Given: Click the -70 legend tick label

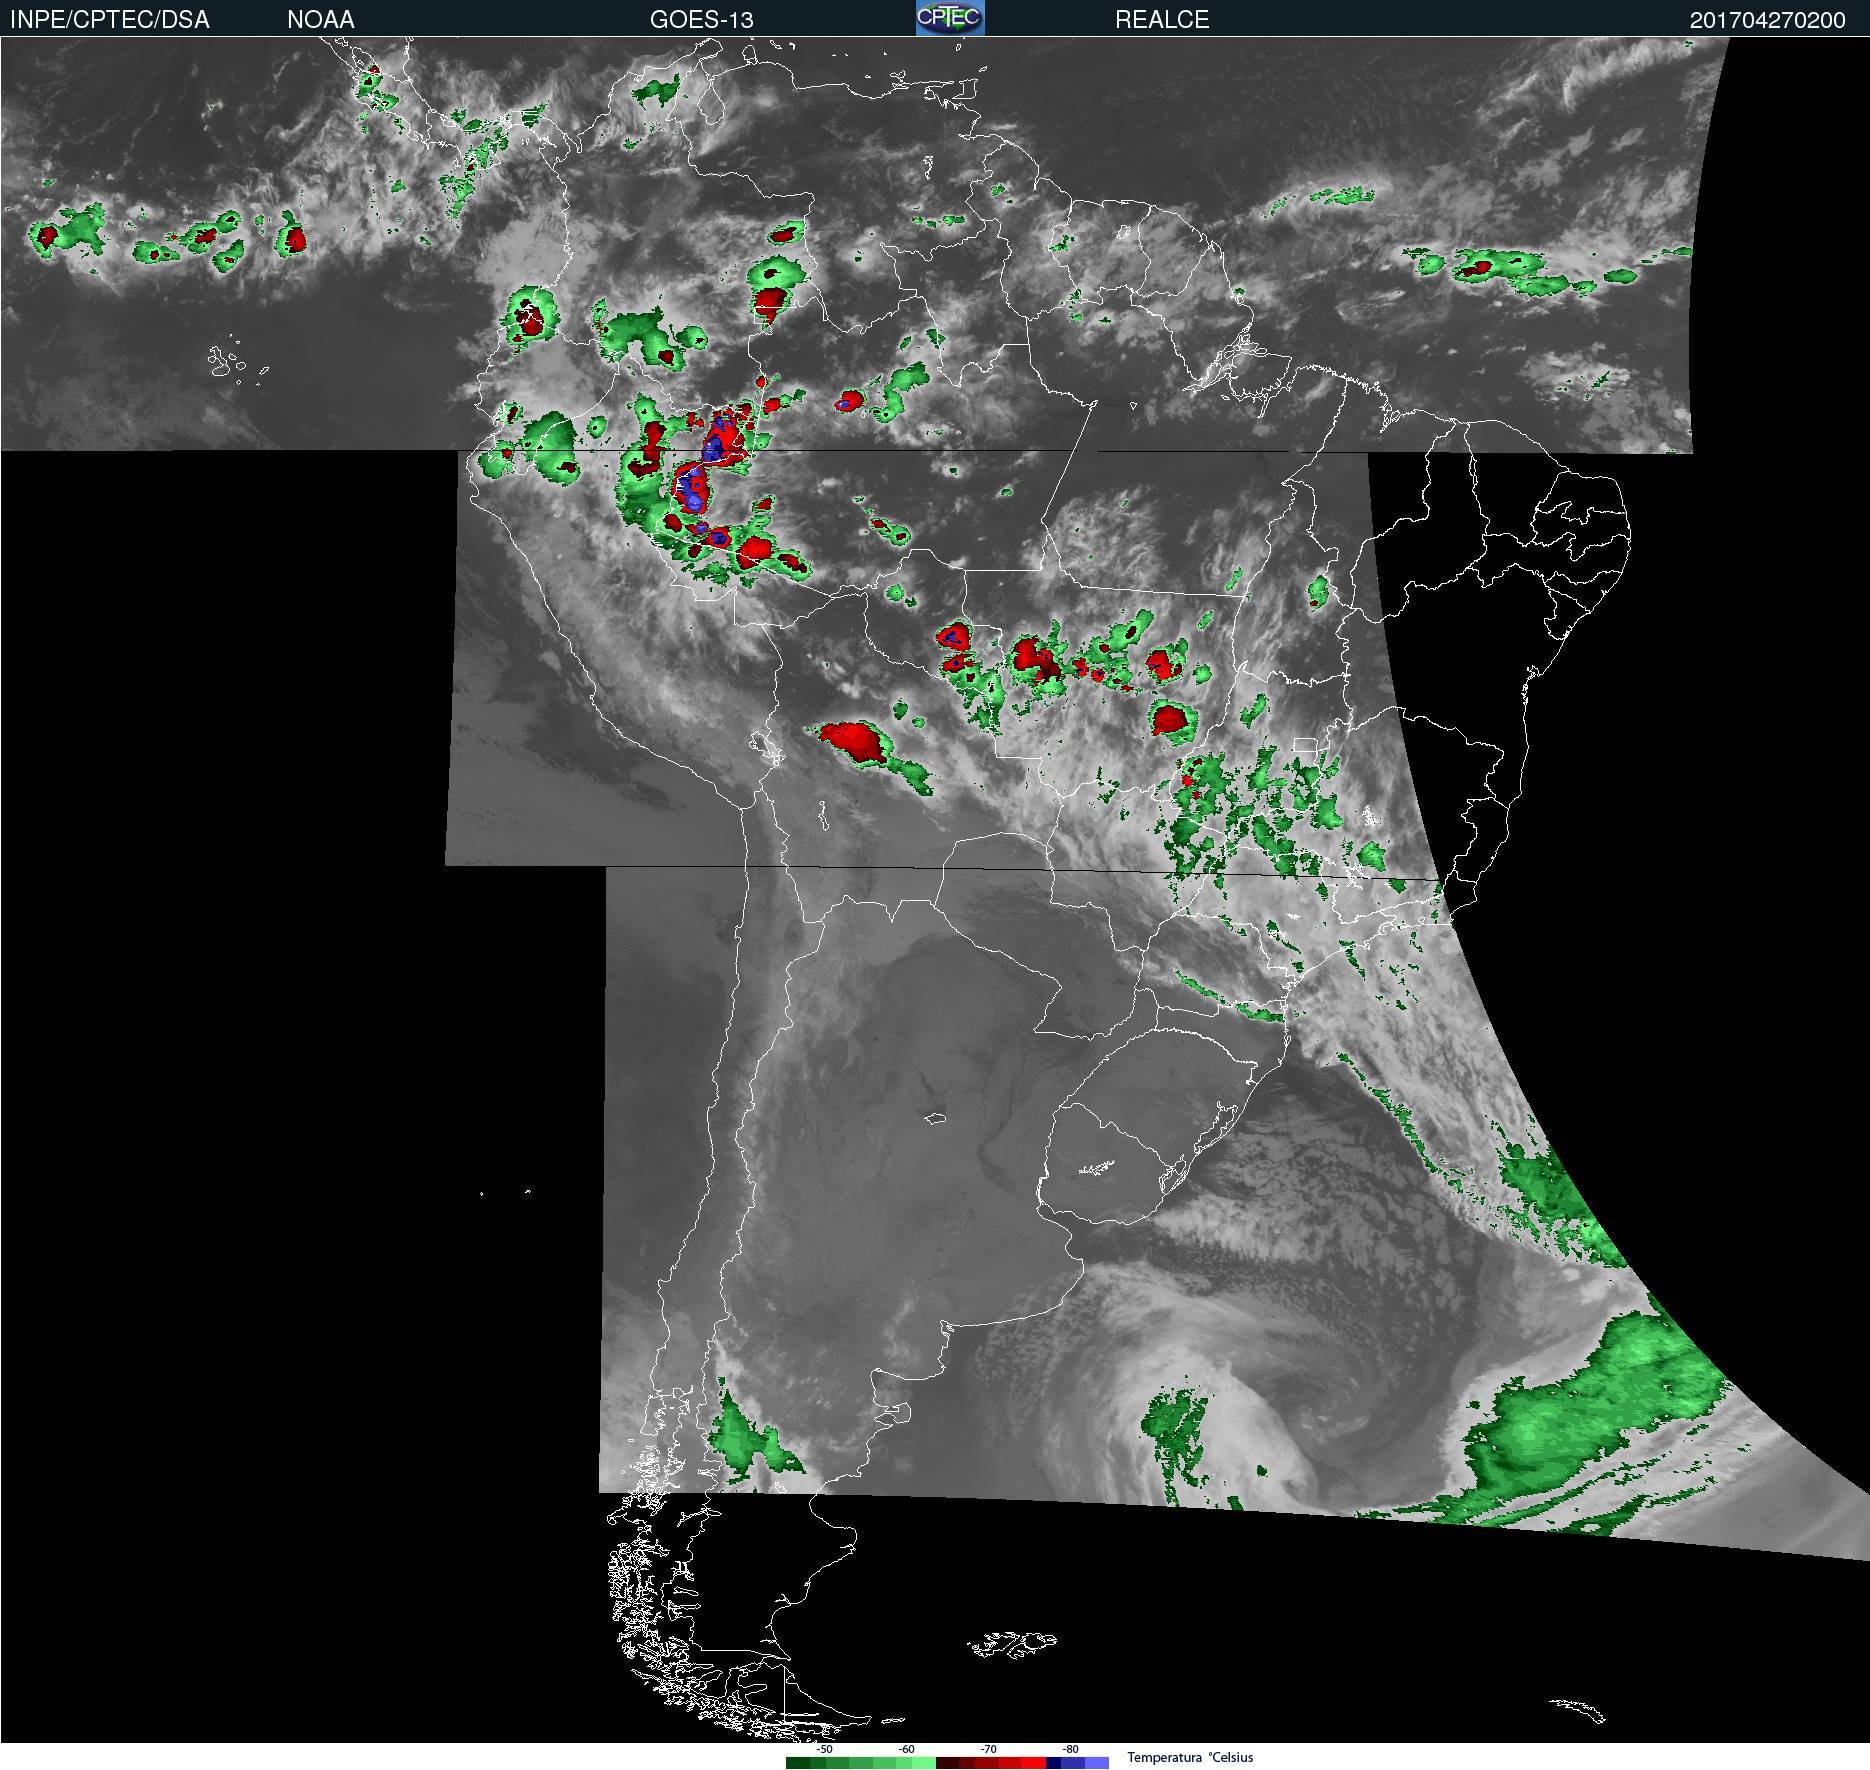Looking at the screenshot, I should point(988,1749).
